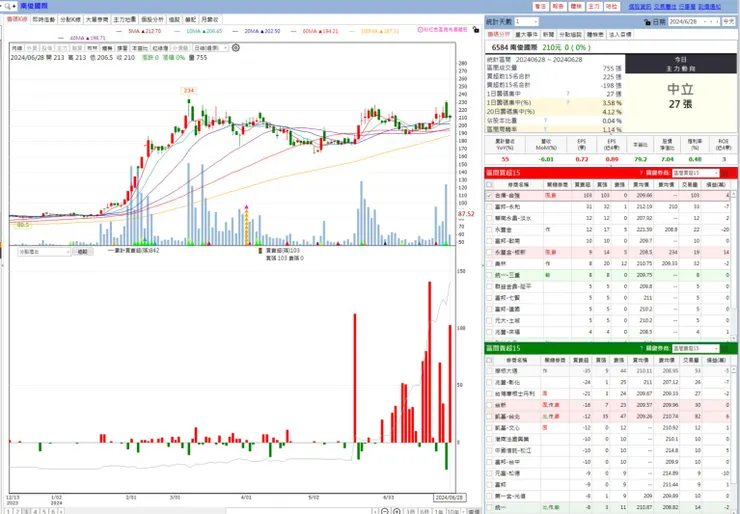Click the 2024/06/28 date marker under chart

click(450, 497)
